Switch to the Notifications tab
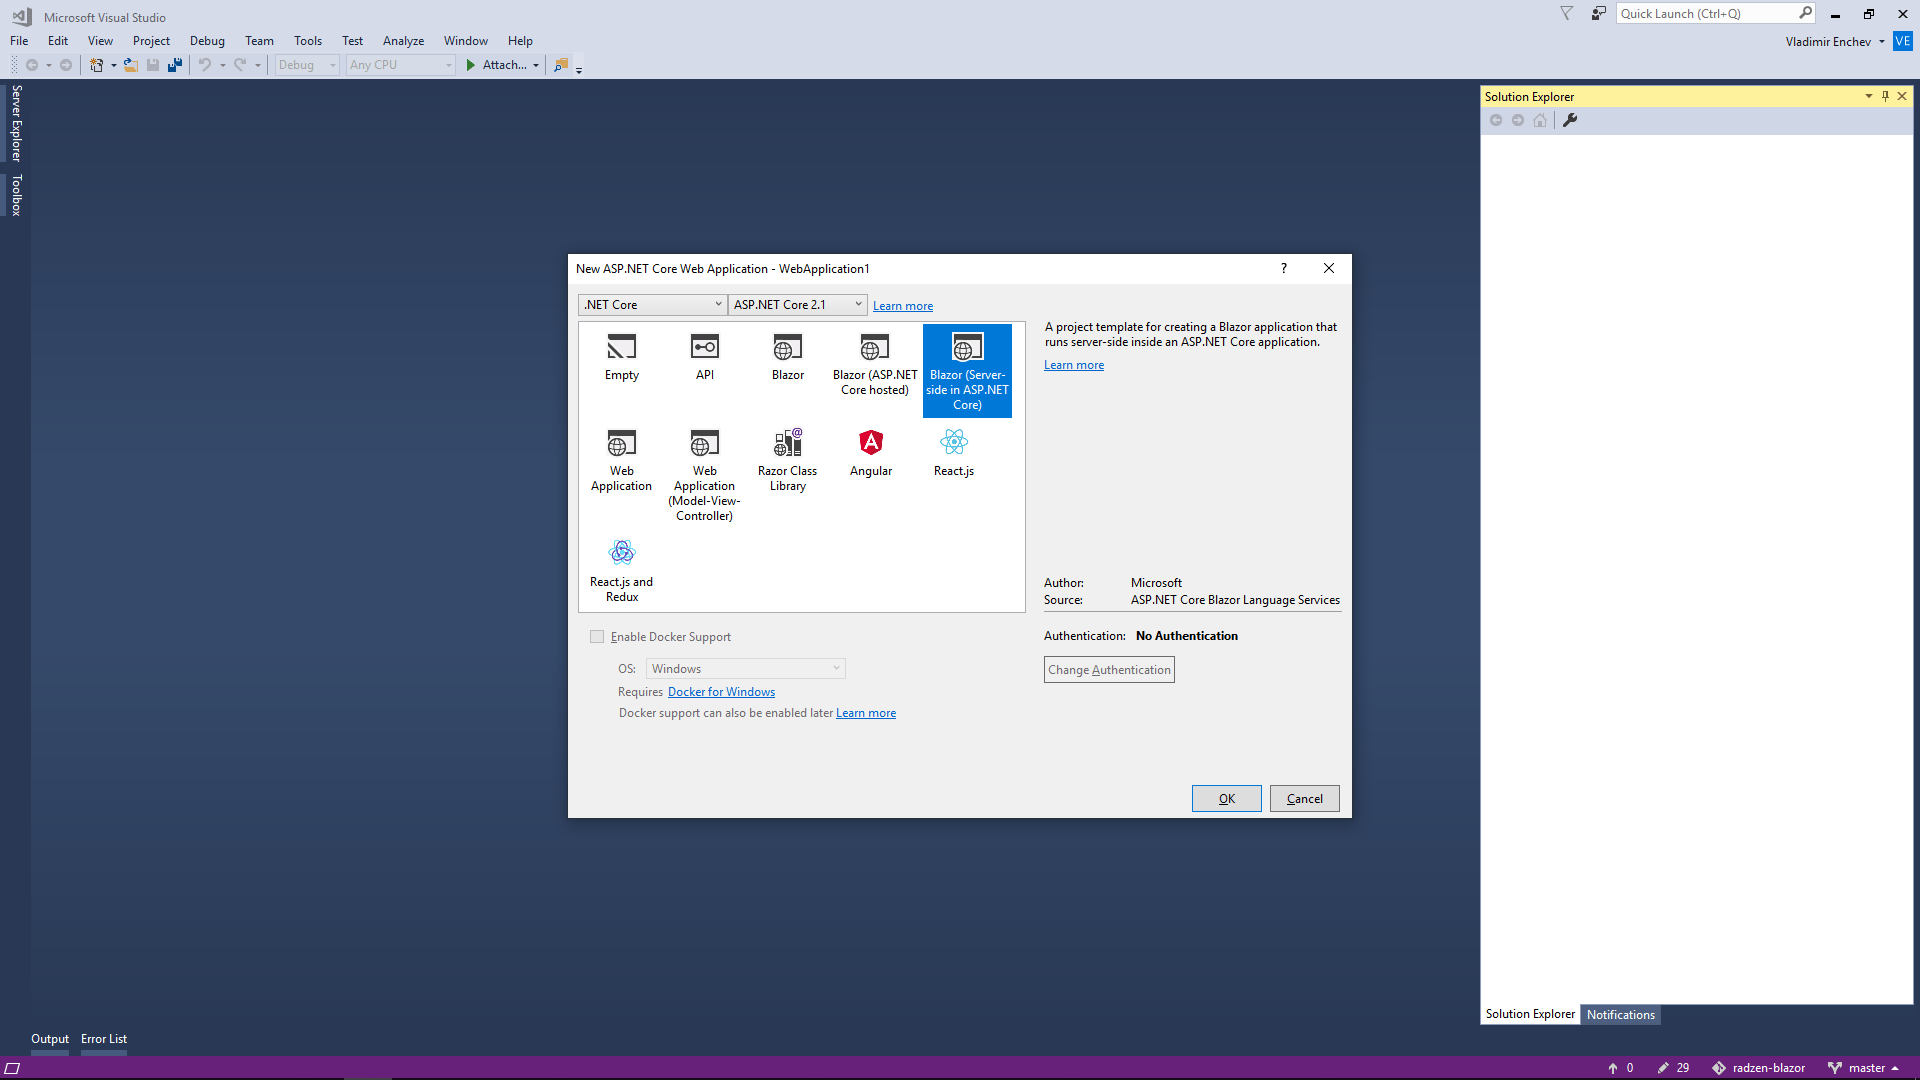The height and width of the screenshot is (1080, 1920). point(1620,1015)
